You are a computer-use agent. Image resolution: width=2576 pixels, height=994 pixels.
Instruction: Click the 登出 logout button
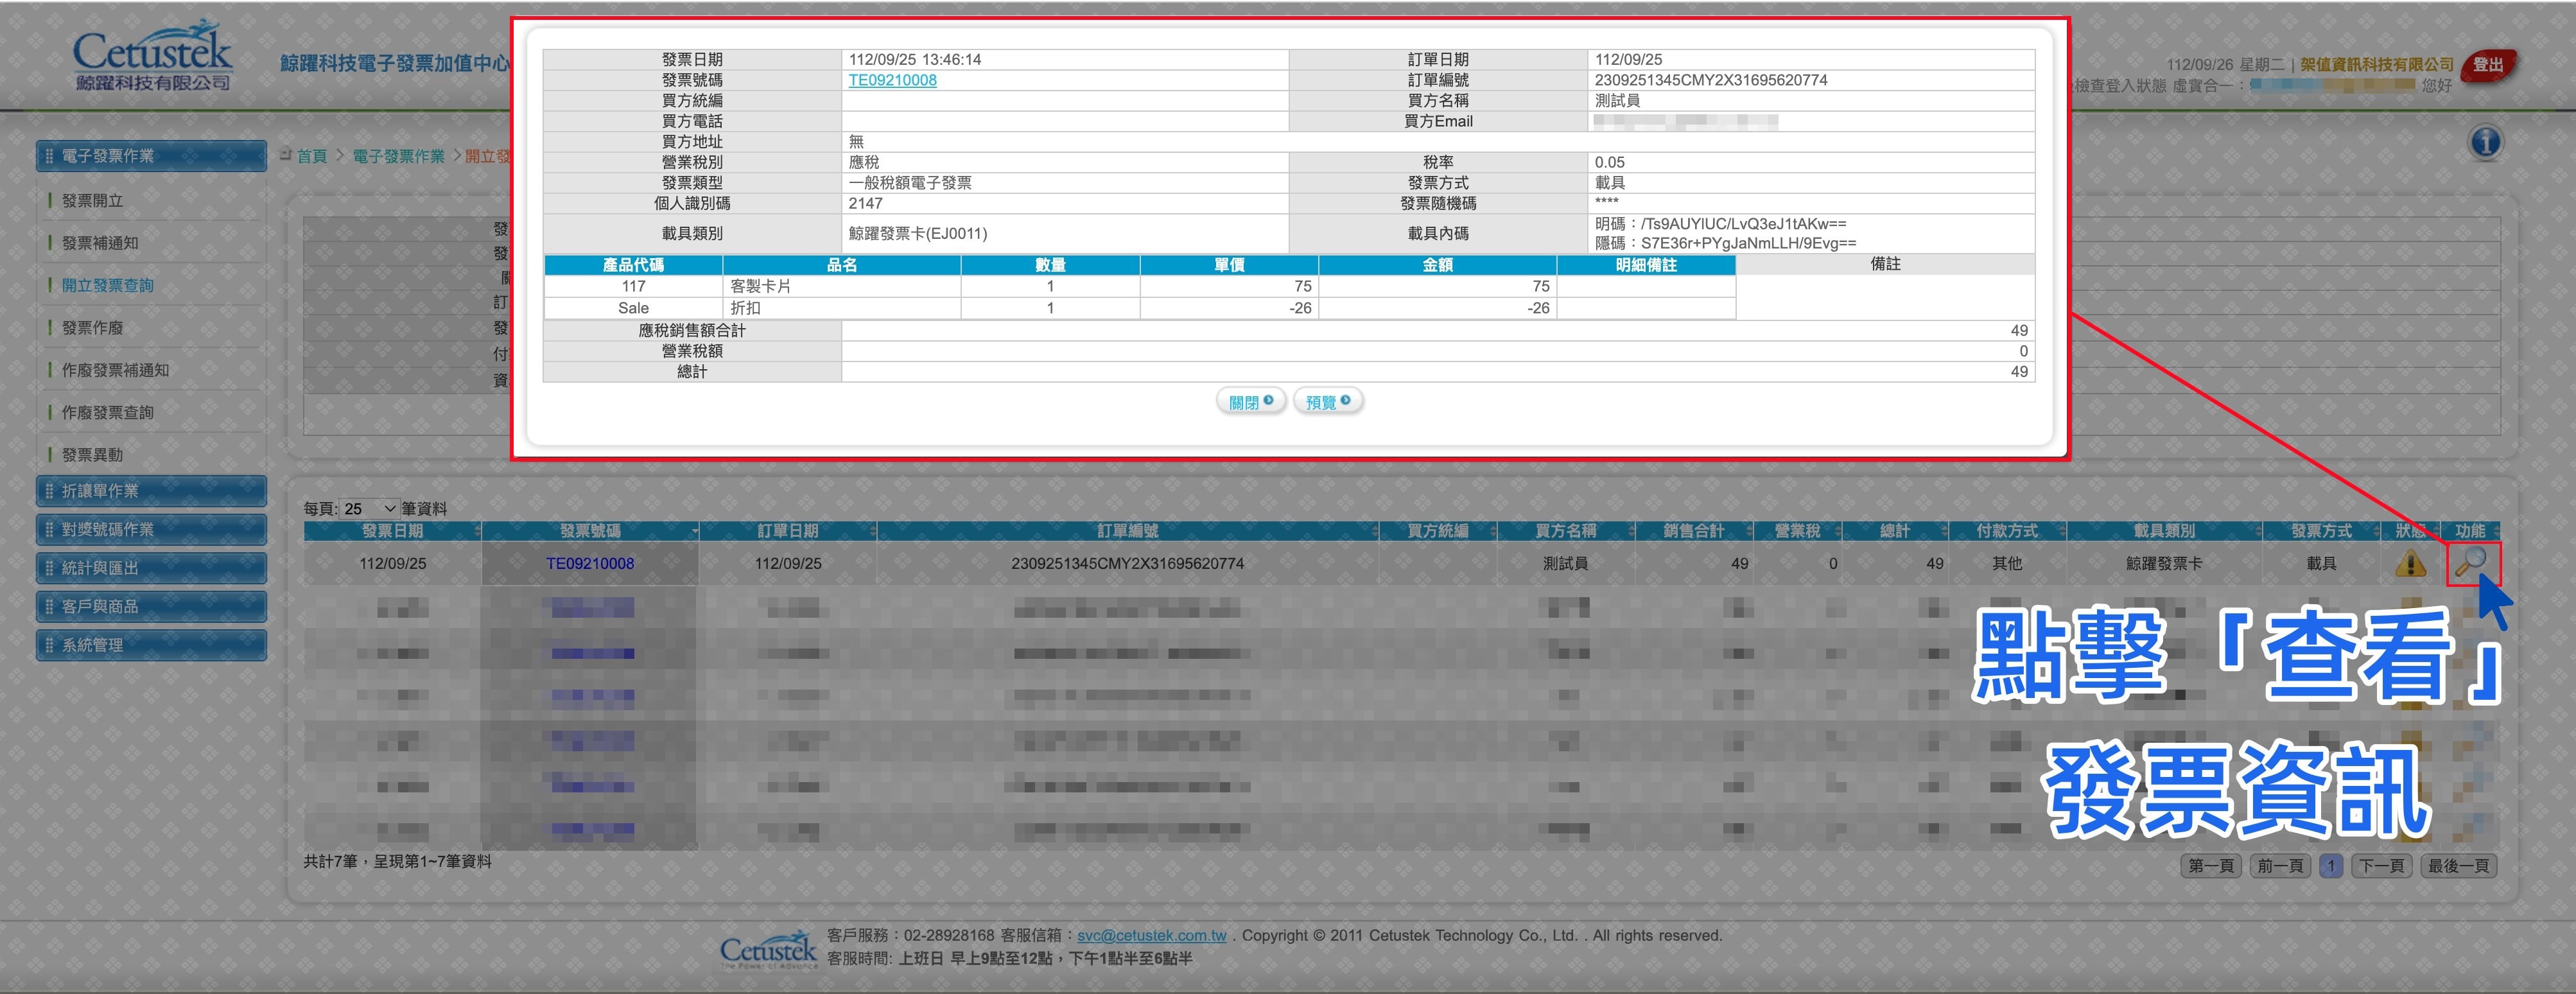(2488, 66)
